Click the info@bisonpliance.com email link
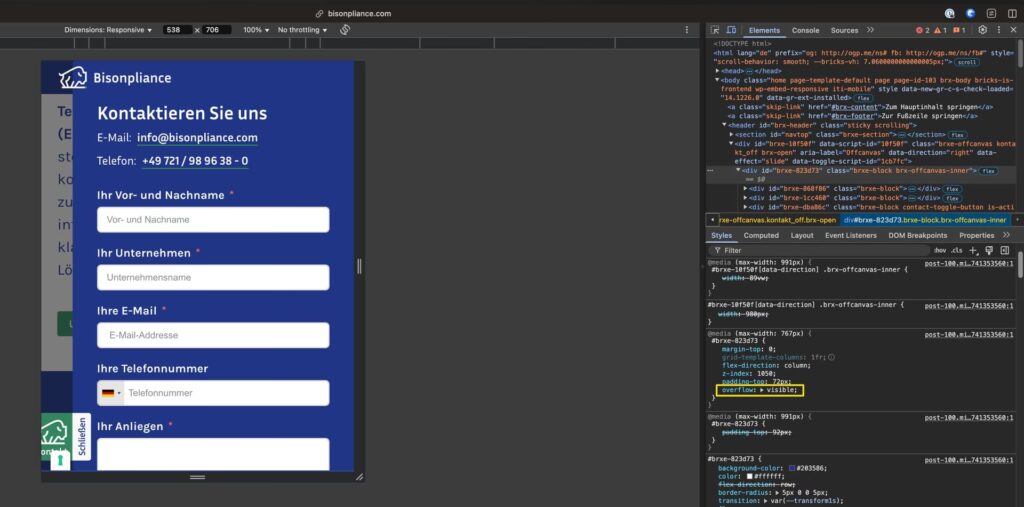1024x507 pixels. pos(197,138)
